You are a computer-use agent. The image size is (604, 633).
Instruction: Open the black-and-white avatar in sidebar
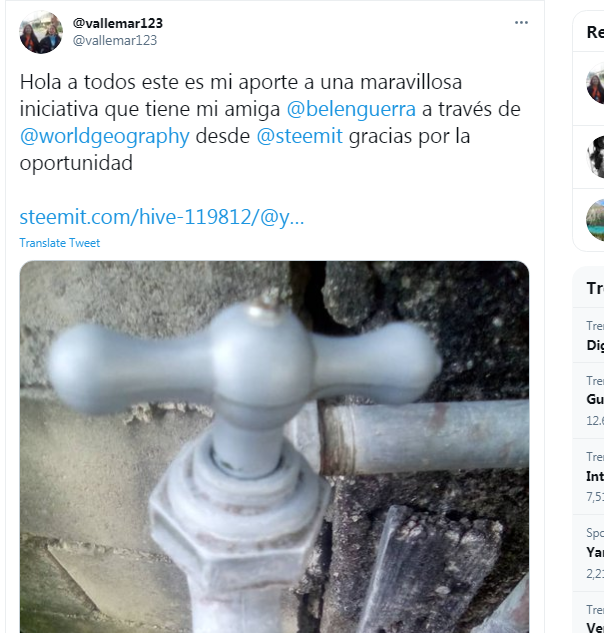click(596, 157)
